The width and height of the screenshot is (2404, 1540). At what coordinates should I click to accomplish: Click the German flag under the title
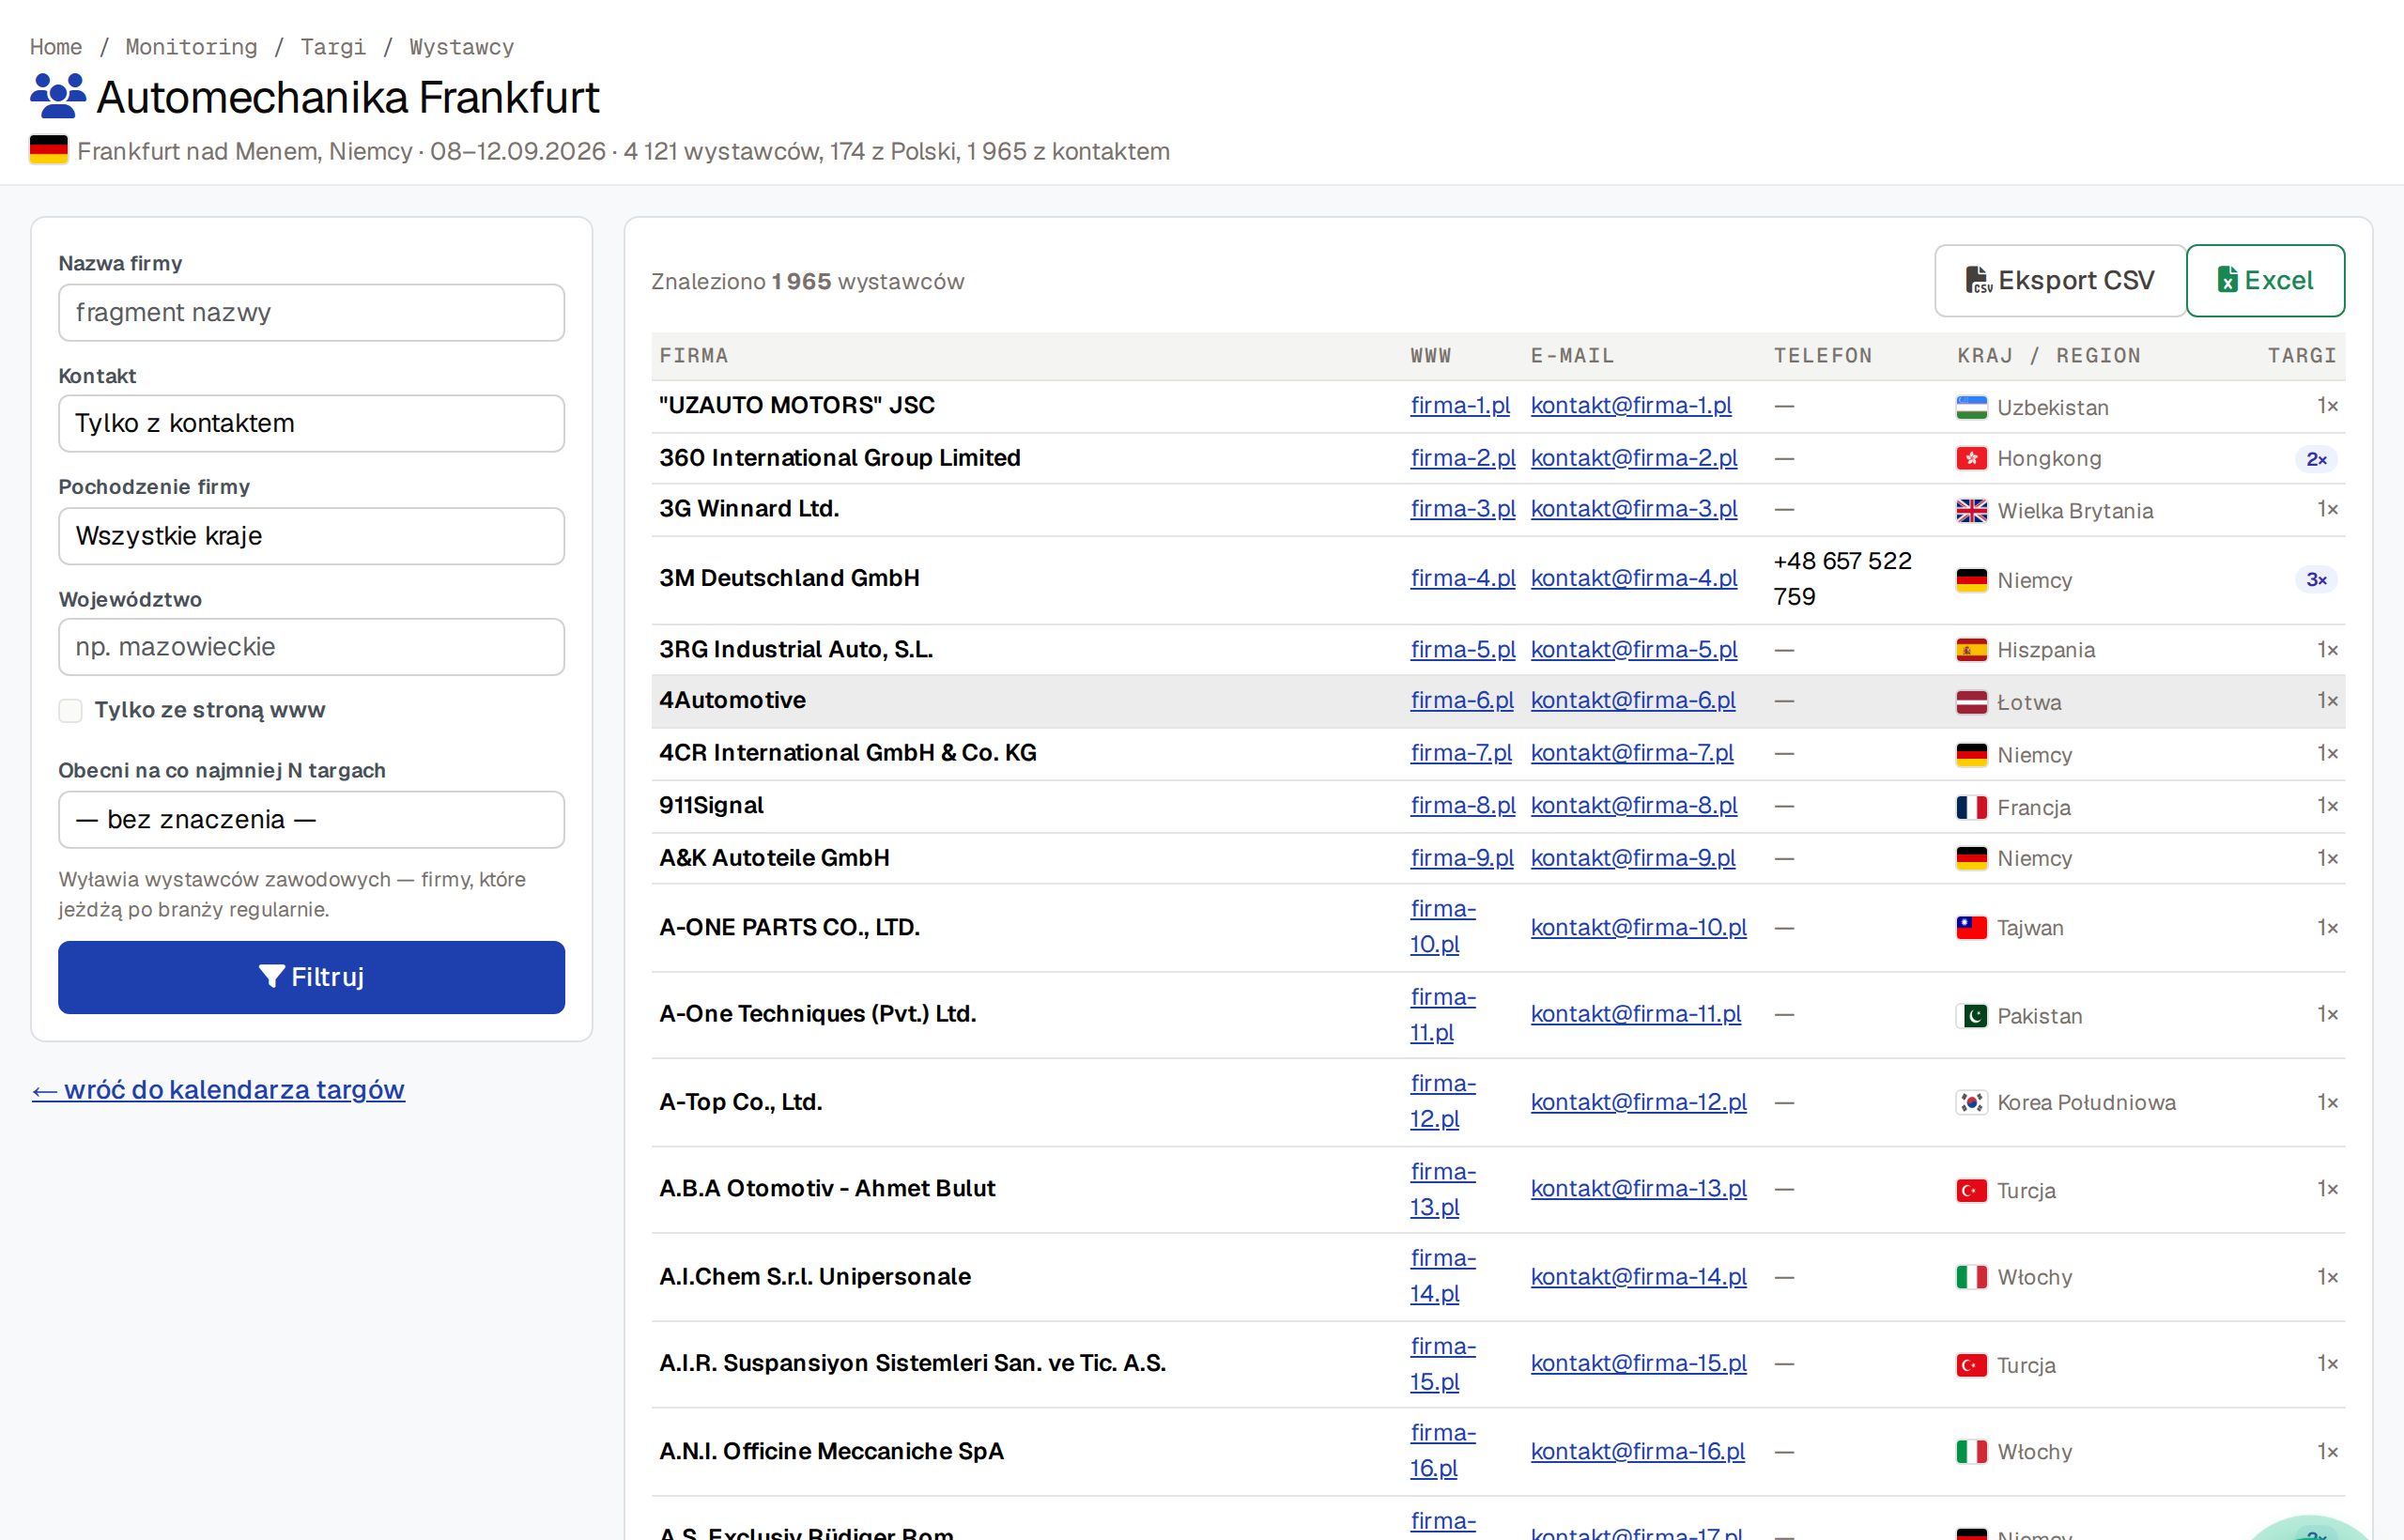pos(49,150)
